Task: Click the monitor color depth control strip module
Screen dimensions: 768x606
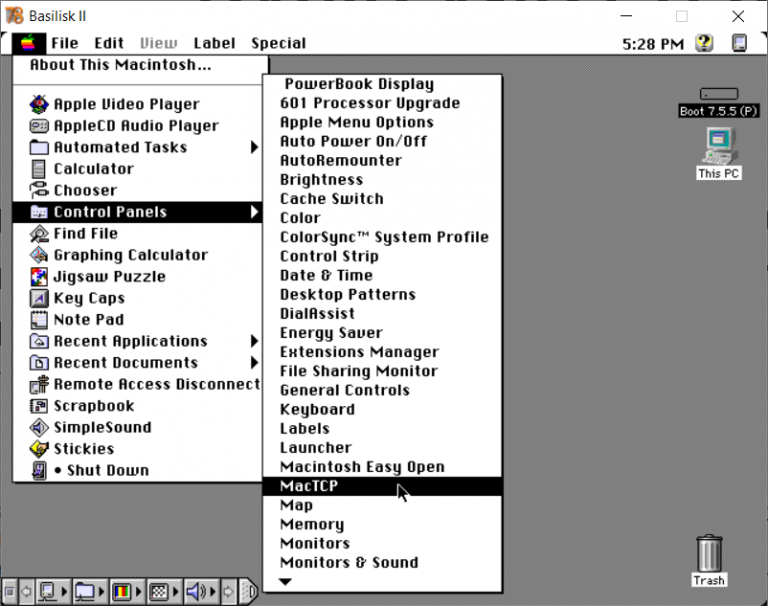Action: point(127,592)
